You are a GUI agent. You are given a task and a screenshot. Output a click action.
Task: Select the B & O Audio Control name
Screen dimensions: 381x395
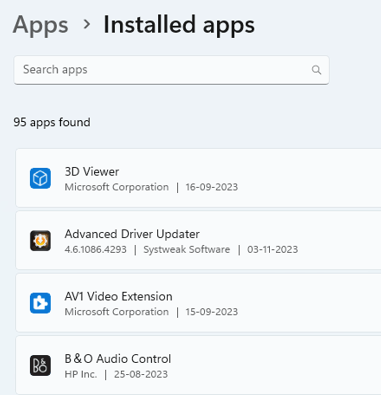(x=118, y=359)
